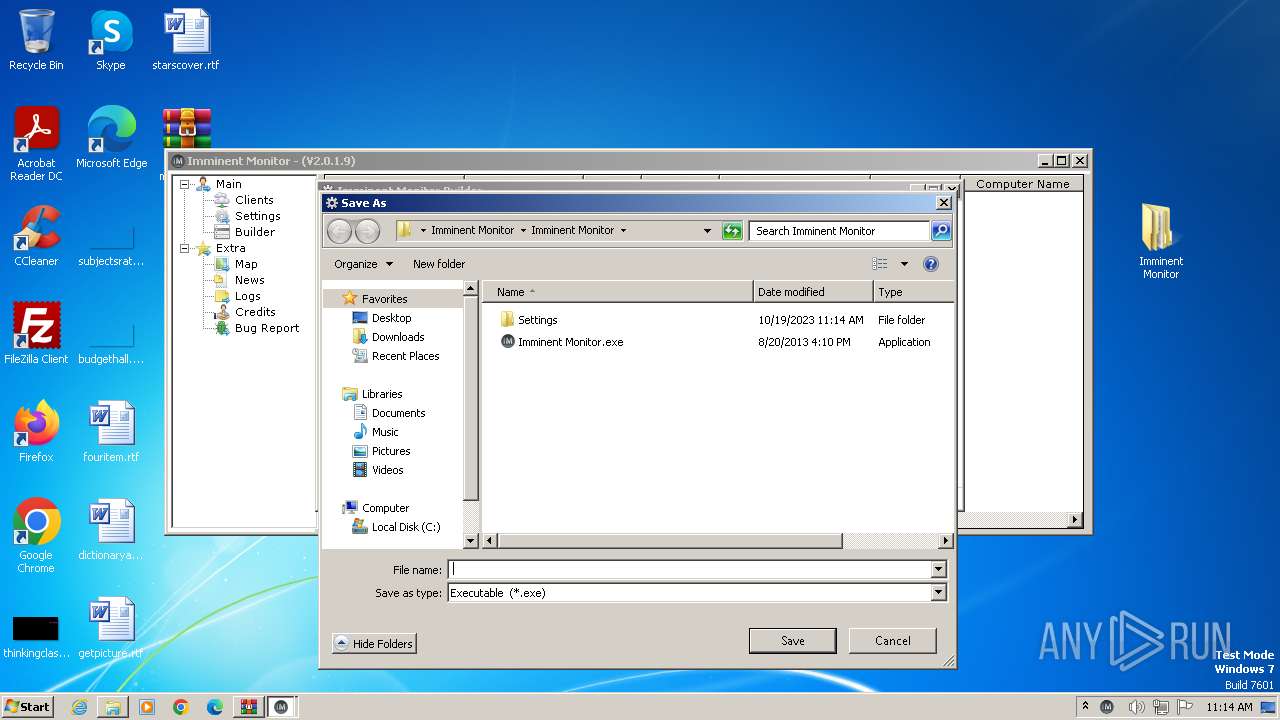The width and height of the screenshot is (1280, 720).
Task: Open starscover.rtf on the desktop
Action: [x=186, y=40]
